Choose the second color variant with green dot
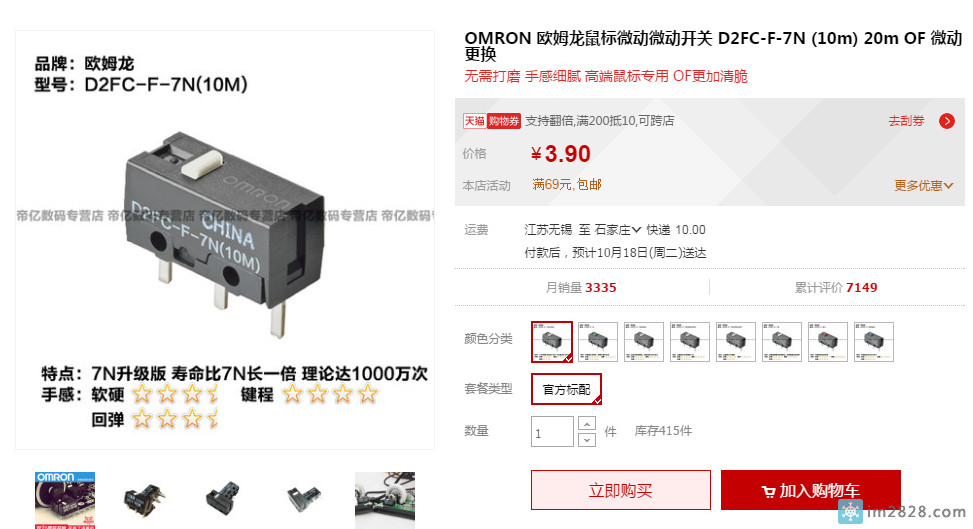Image resolution: width=973 pixels, height=529 pixels. tap(598, 341)
